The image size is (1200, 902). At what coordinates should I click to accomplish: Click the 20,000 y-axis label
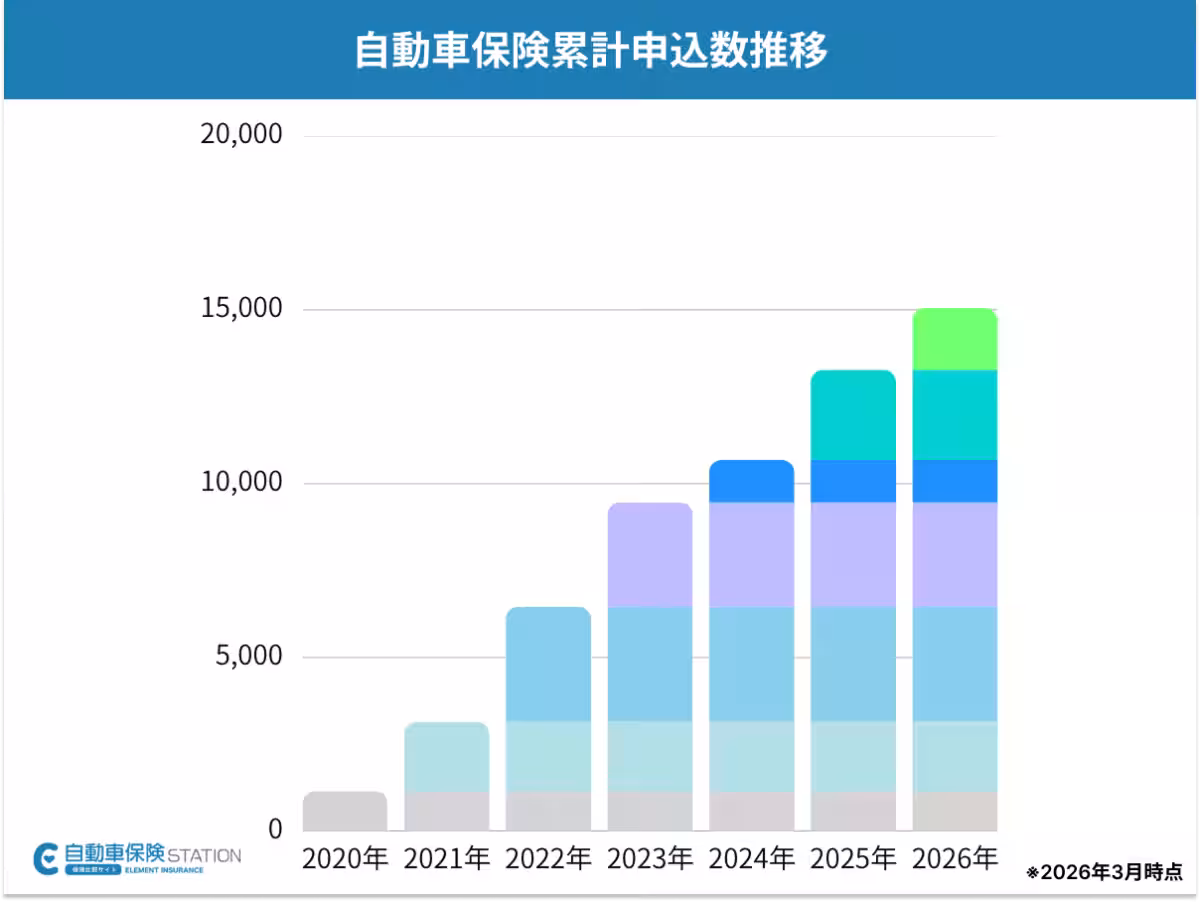tap(242, 134)
